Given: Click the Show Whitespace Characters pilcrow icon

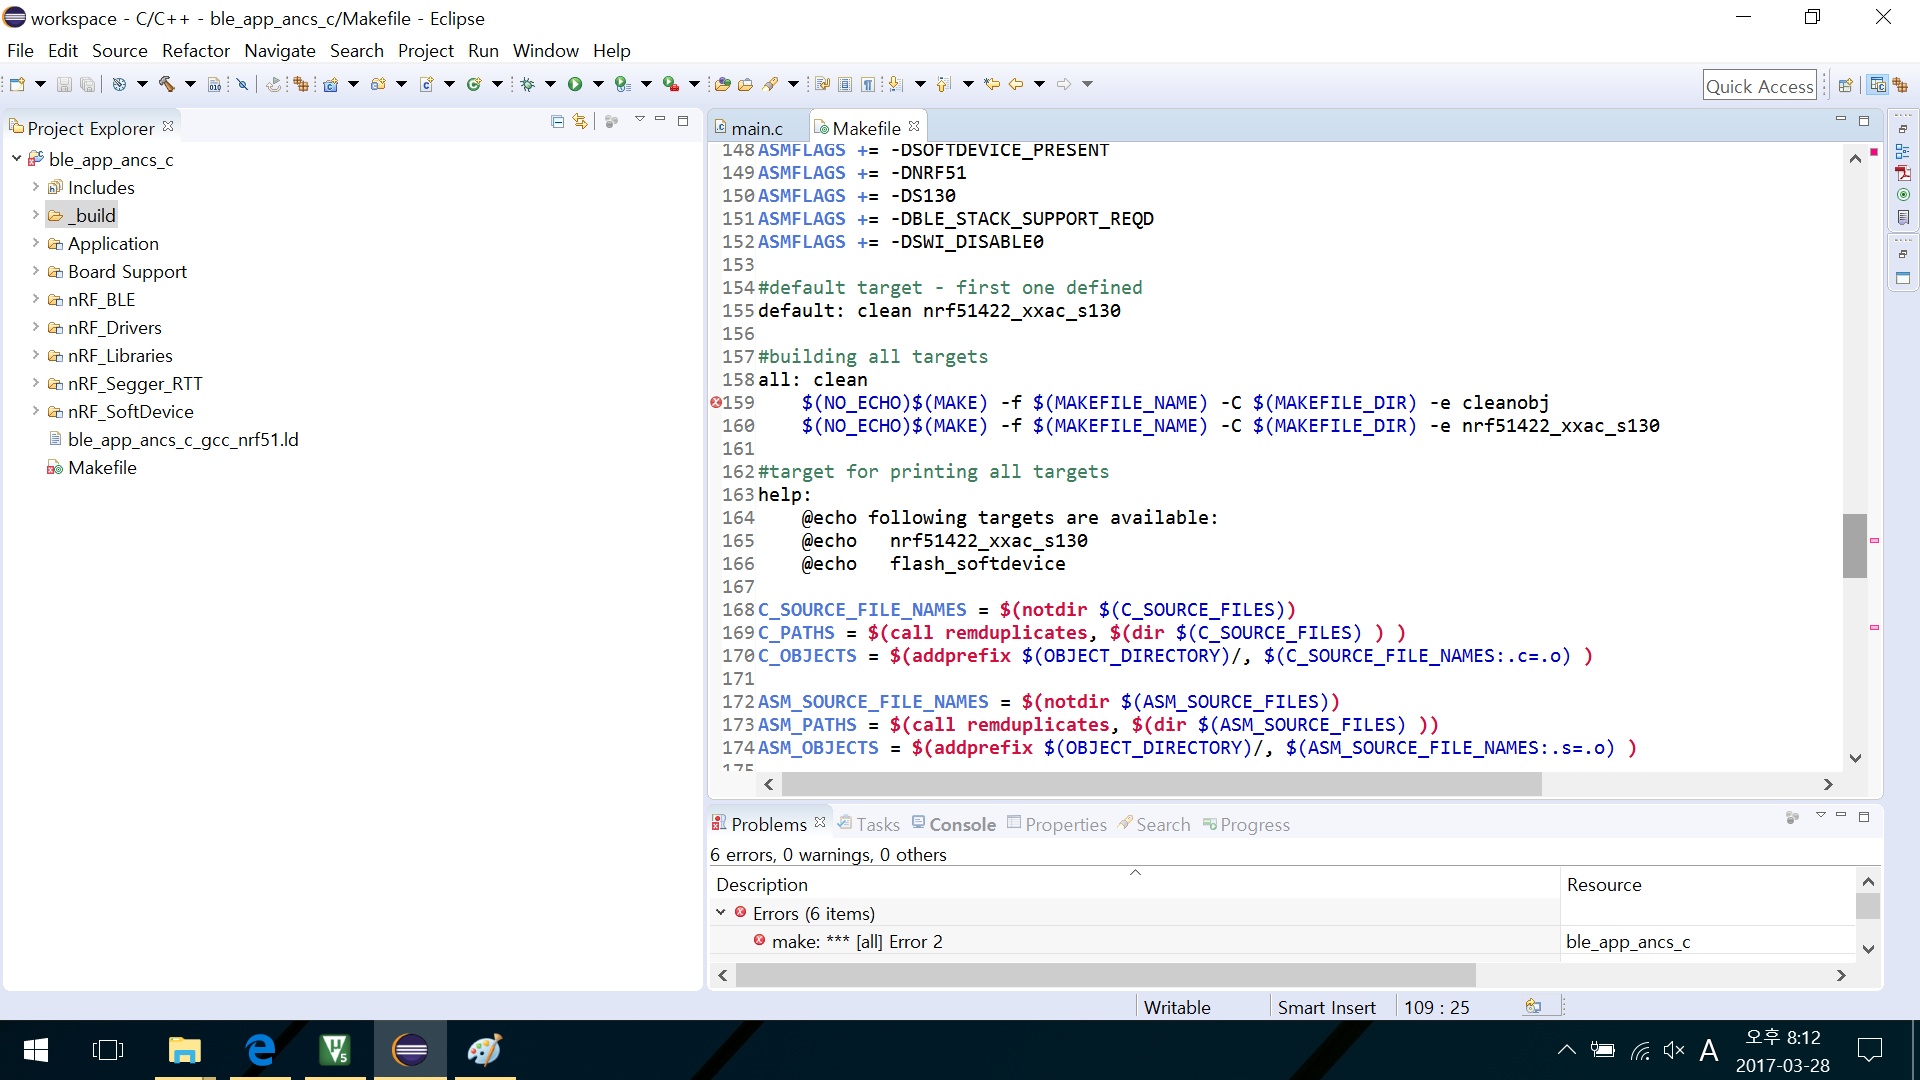Looking at the screenshot, I should tap(868, 84).
